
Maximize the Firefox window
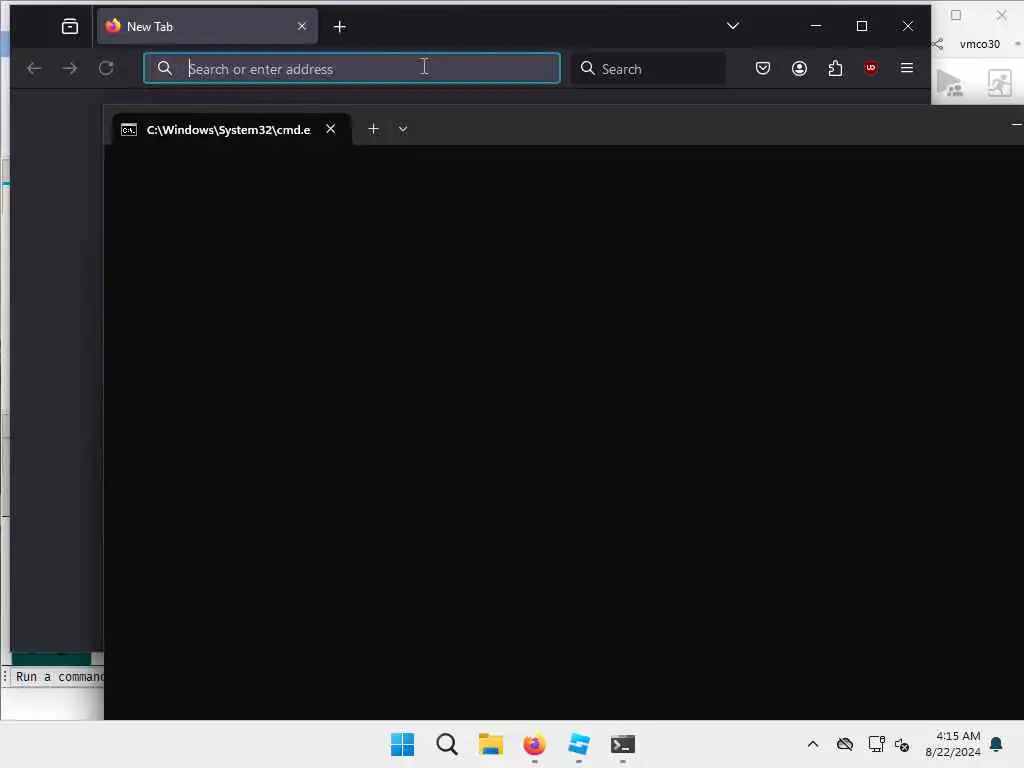[x=862, y=25]
